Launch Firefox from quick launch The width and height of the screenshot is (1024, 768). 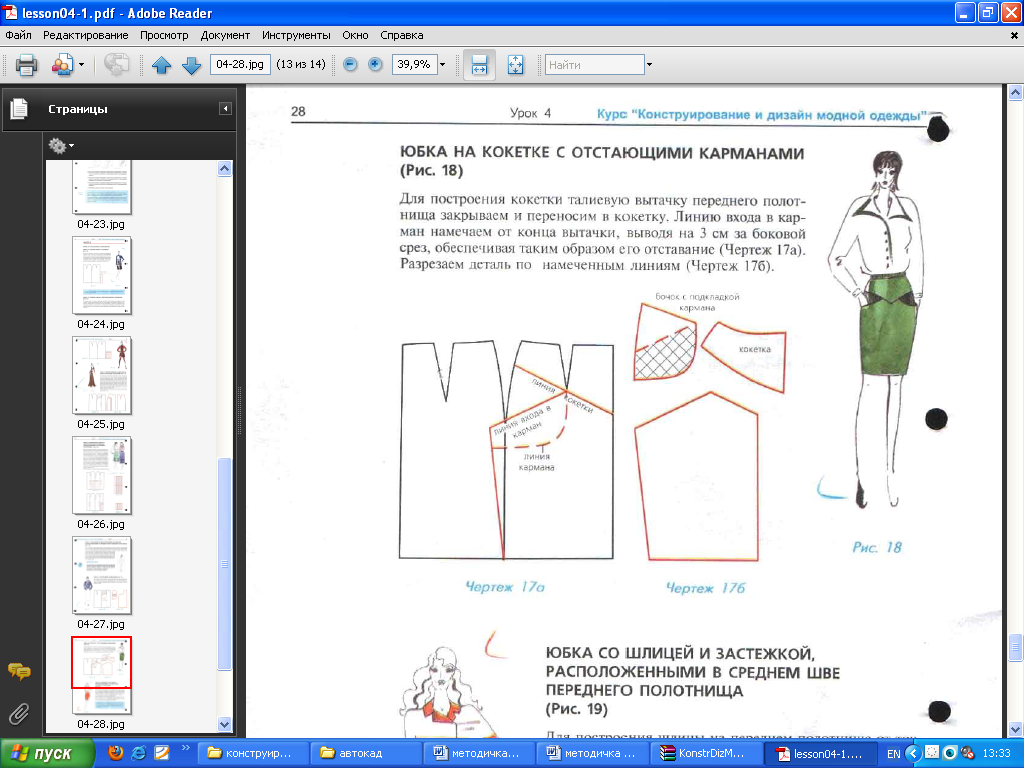point(116,753)
